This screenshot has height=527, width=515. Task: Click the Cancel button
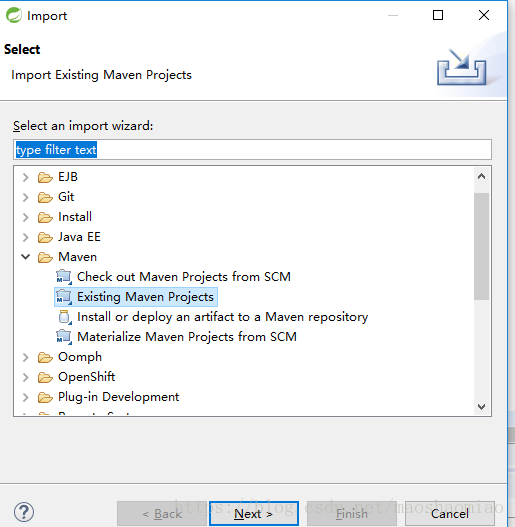pos(450,514)
